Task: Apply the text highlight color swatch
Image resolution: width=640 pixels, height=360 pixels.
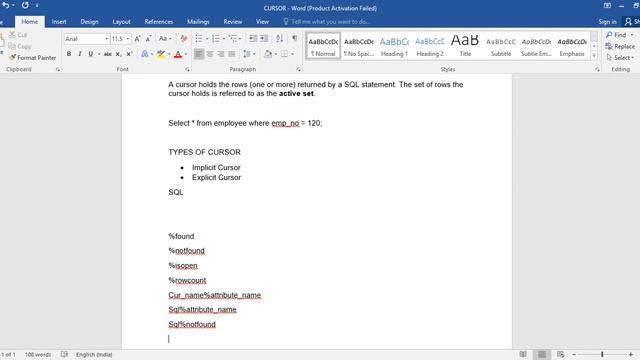Action: (161, 54)
